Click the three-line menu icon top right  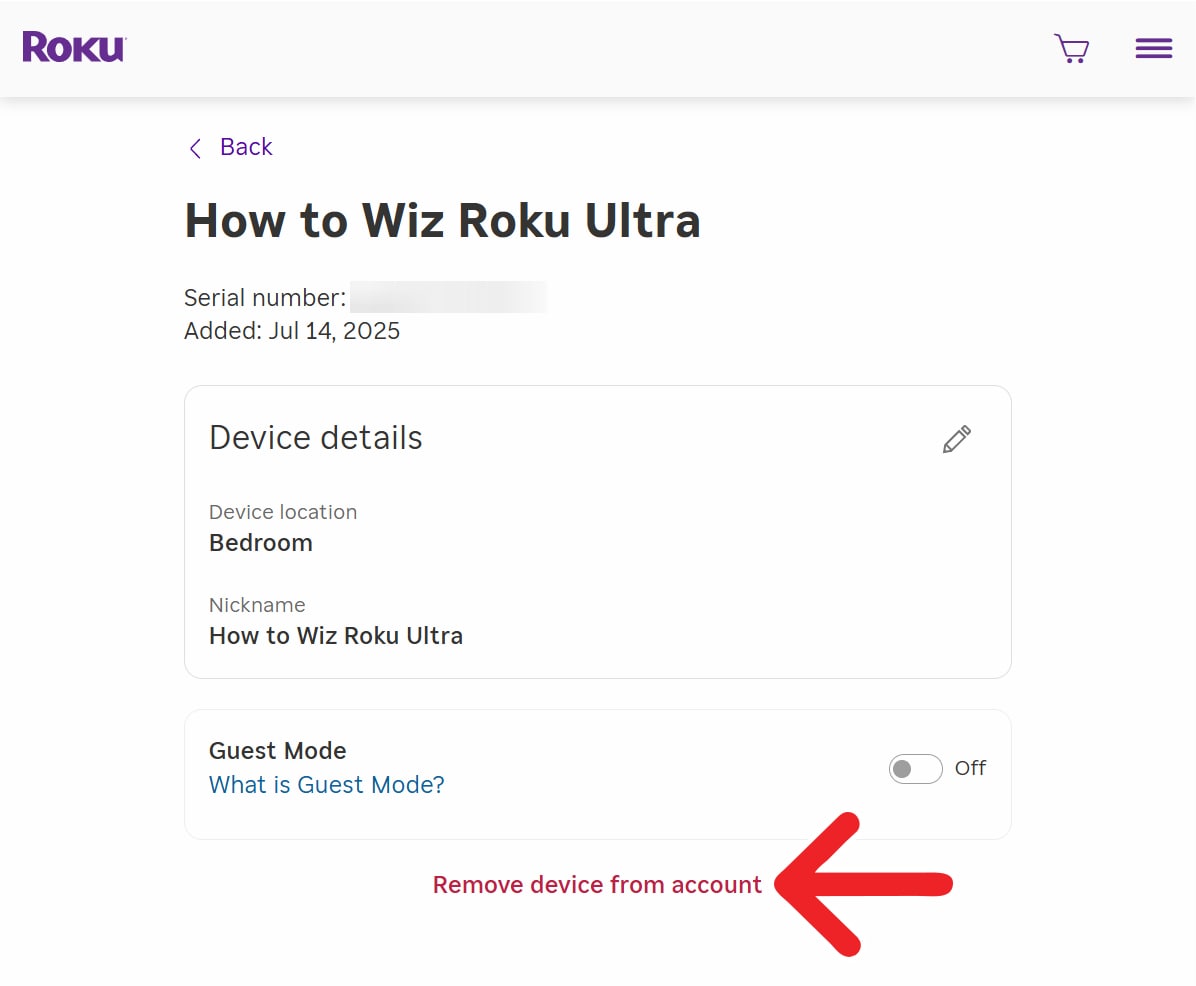coord(1153,47)
